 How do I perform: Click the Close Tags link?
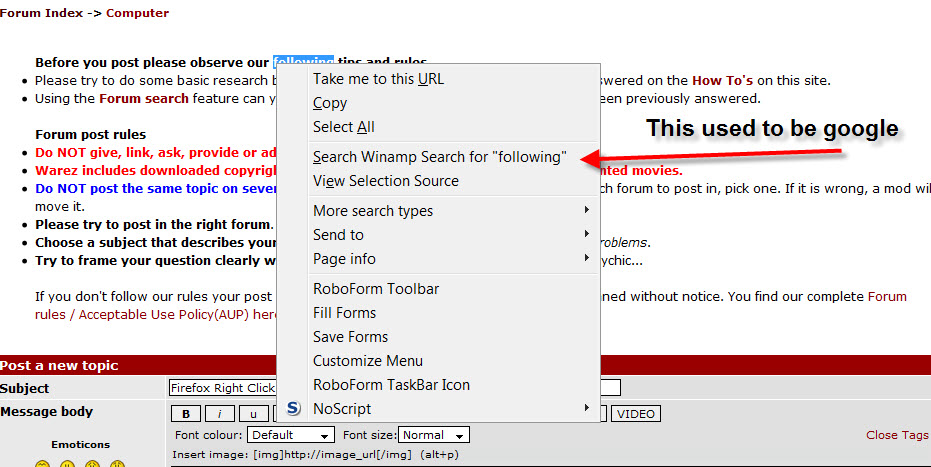897,435
